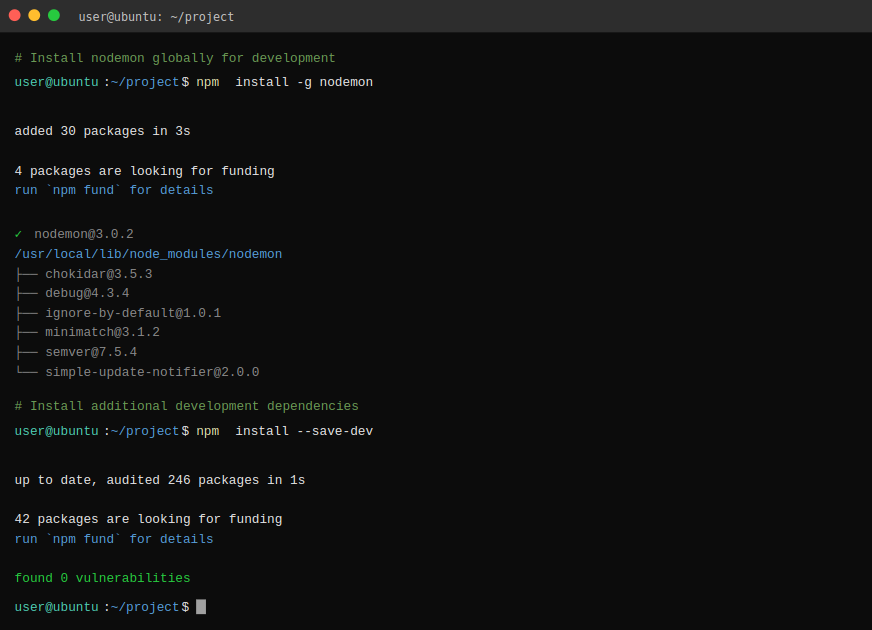Click the path '/usr/local/lib/node_modules/nodemon'
Screen dimensions: 872x630
point(148,254)
